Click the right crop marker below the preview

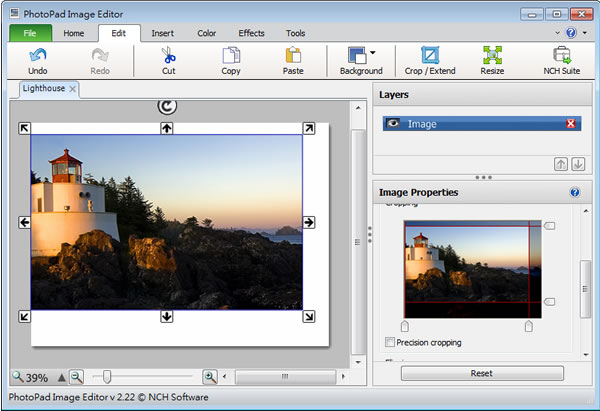(x=529, y=326)
